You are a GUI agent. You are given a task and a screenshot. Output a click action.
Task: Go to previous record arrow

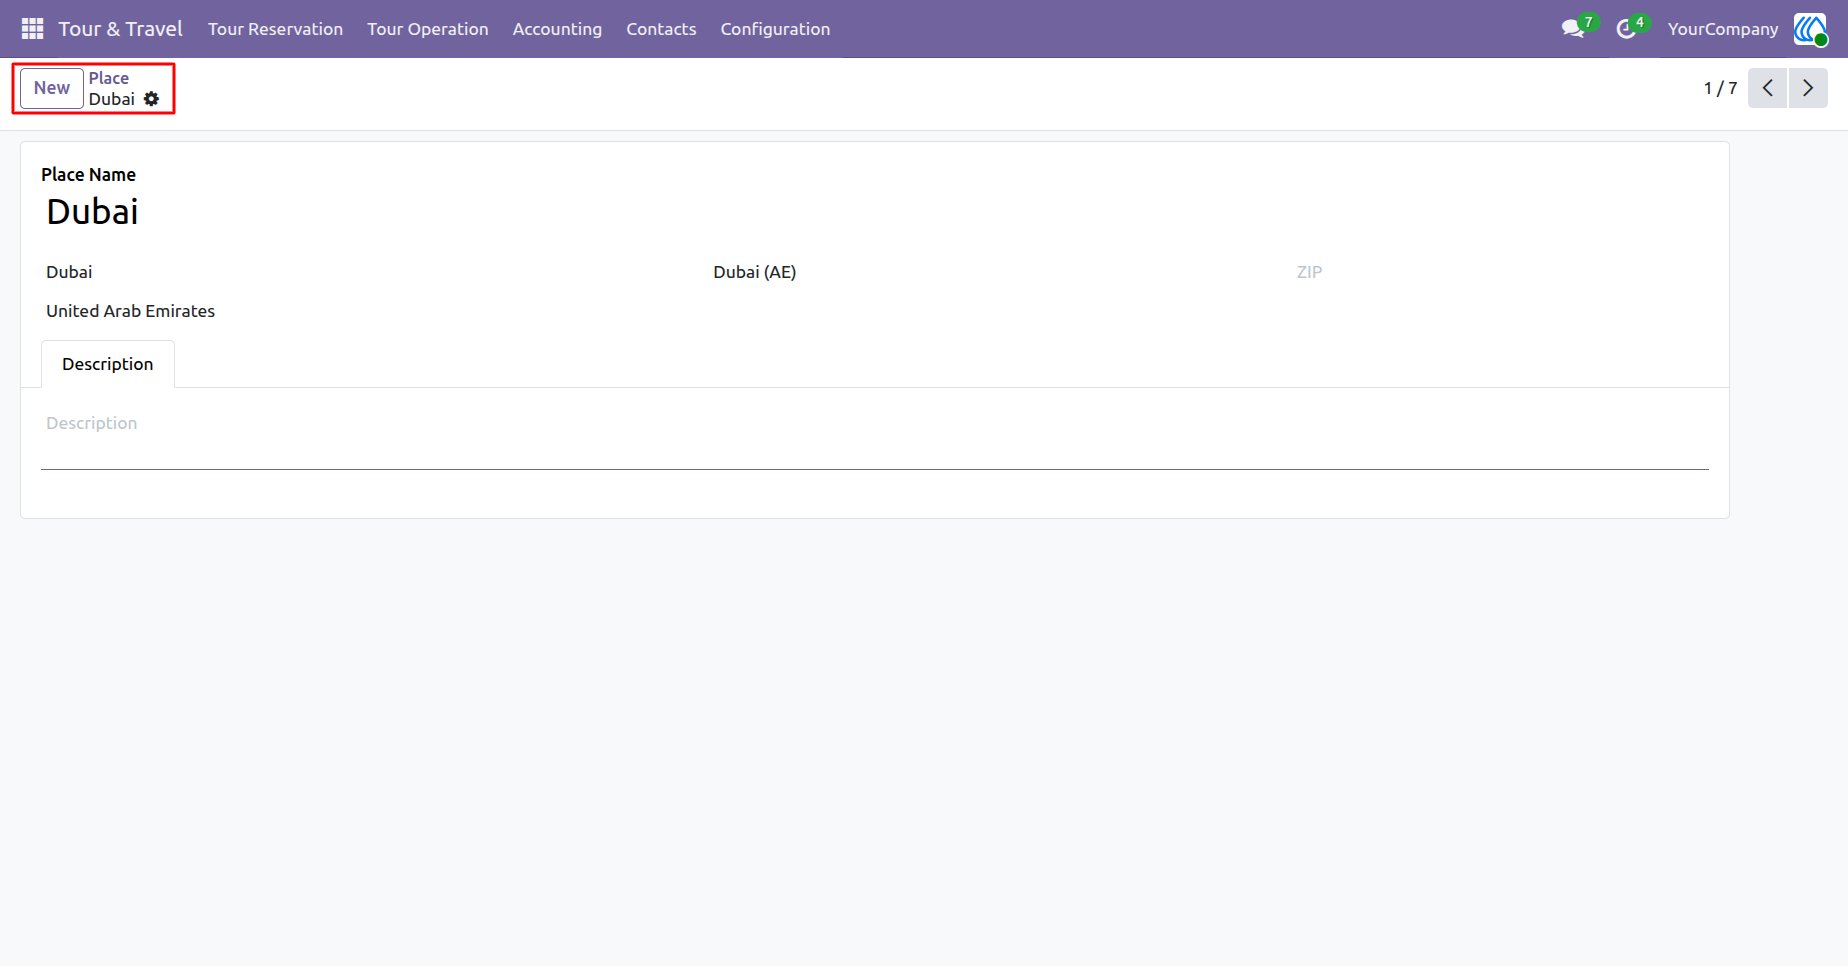[x=1767, y=88]
